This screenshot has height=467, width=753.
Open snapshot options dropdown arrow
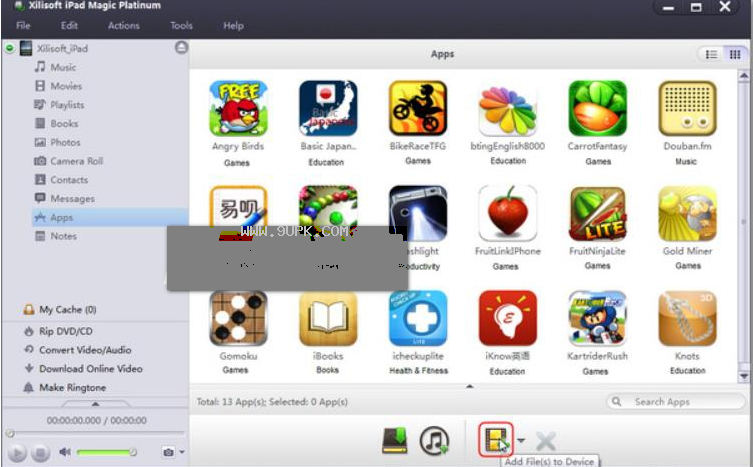click(182, 452)
